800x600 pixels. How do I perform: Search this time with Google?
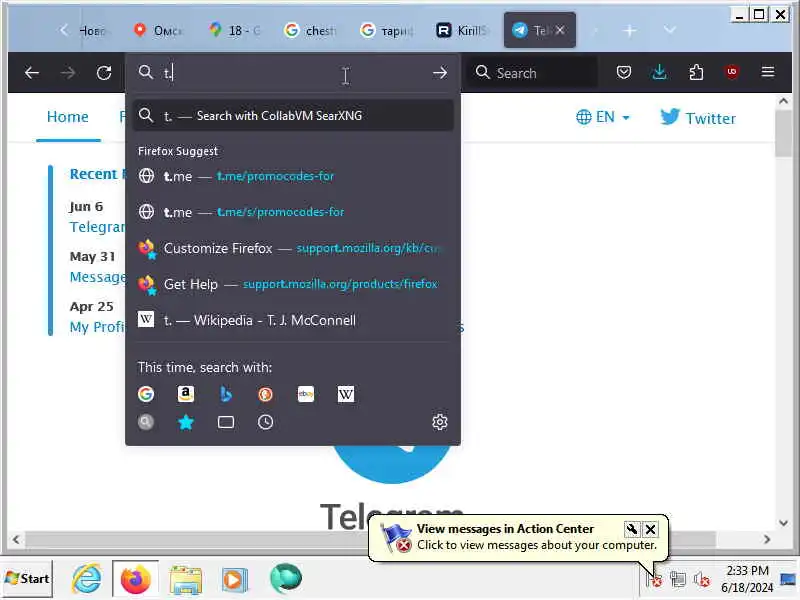tap(146, 394)
